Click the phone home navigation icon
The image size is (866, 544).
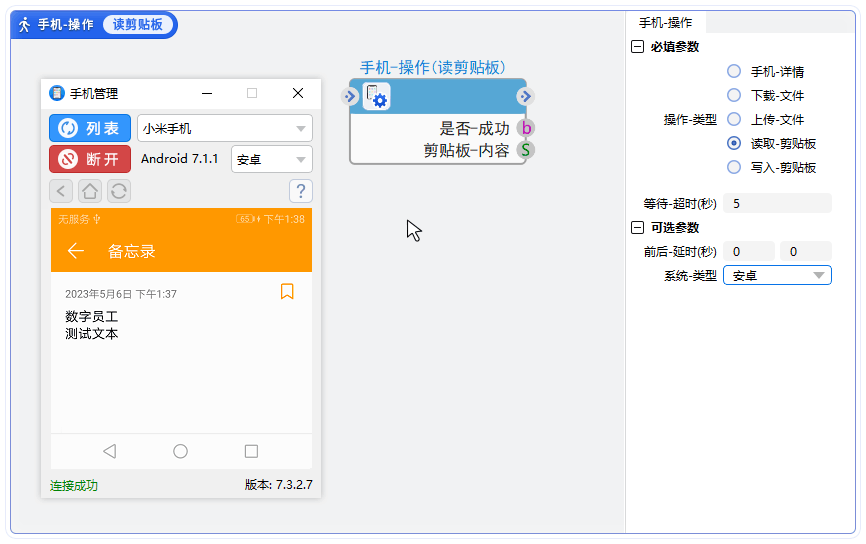90,191
